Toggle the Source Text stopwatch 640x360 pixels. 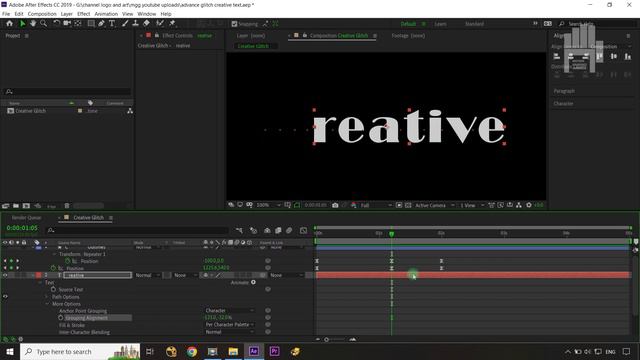[x=53, y=289]
